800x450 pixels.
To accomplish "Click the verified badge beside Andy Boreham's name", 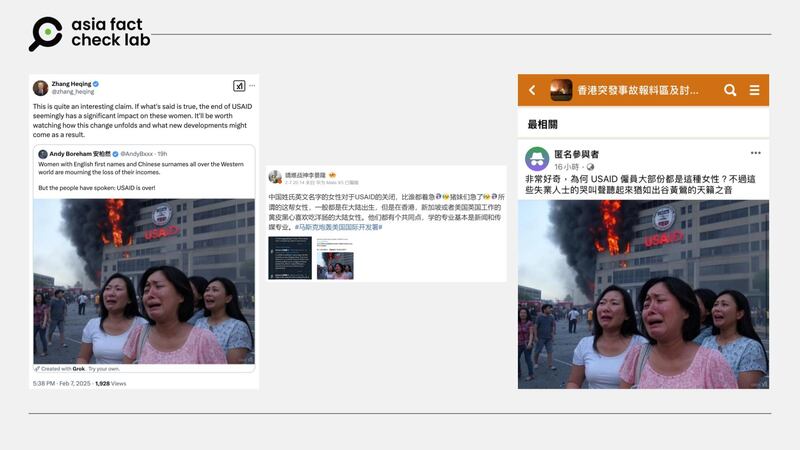I will point(115,154).
